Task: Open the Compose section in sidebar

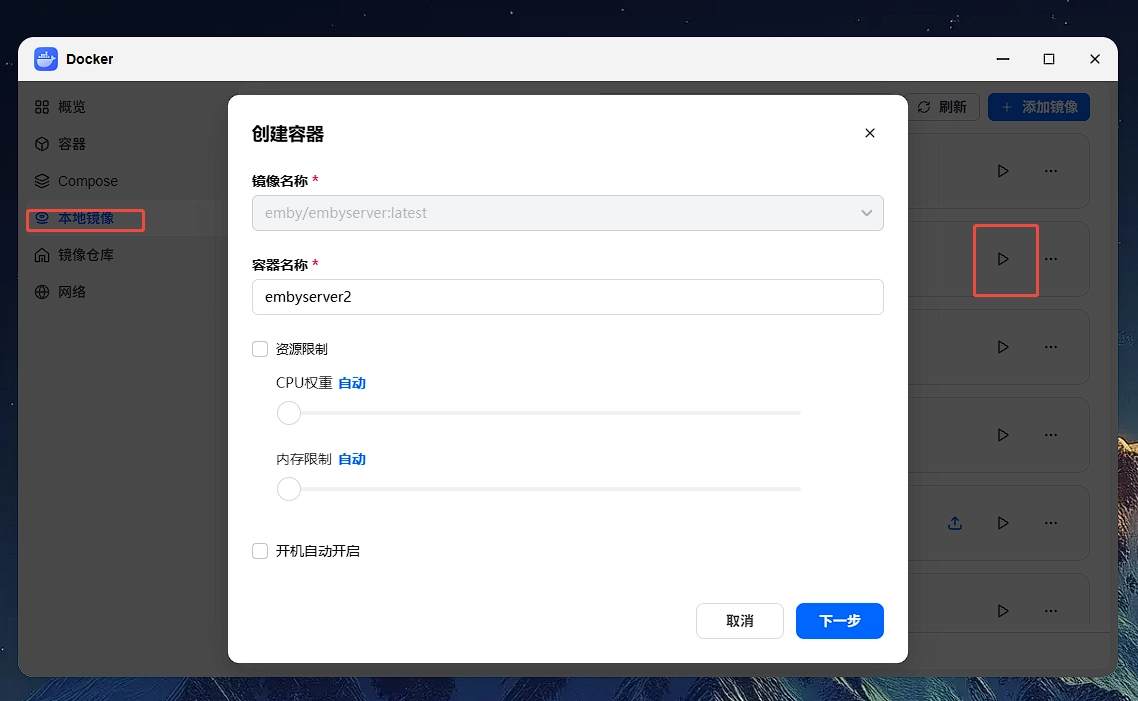Action: coord(76,181)
